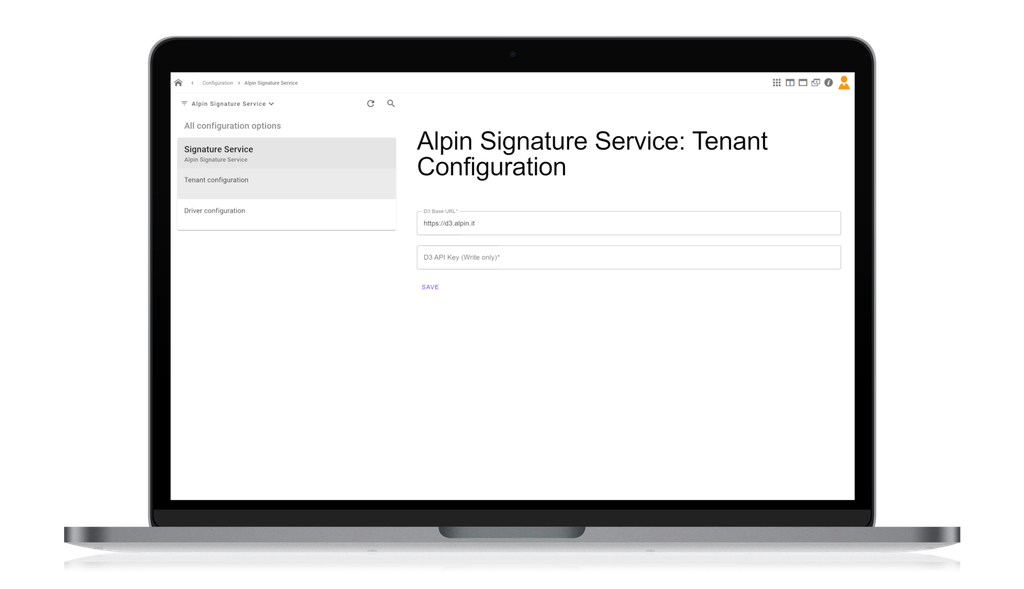Switch to split column layout icon

point(790,82)
